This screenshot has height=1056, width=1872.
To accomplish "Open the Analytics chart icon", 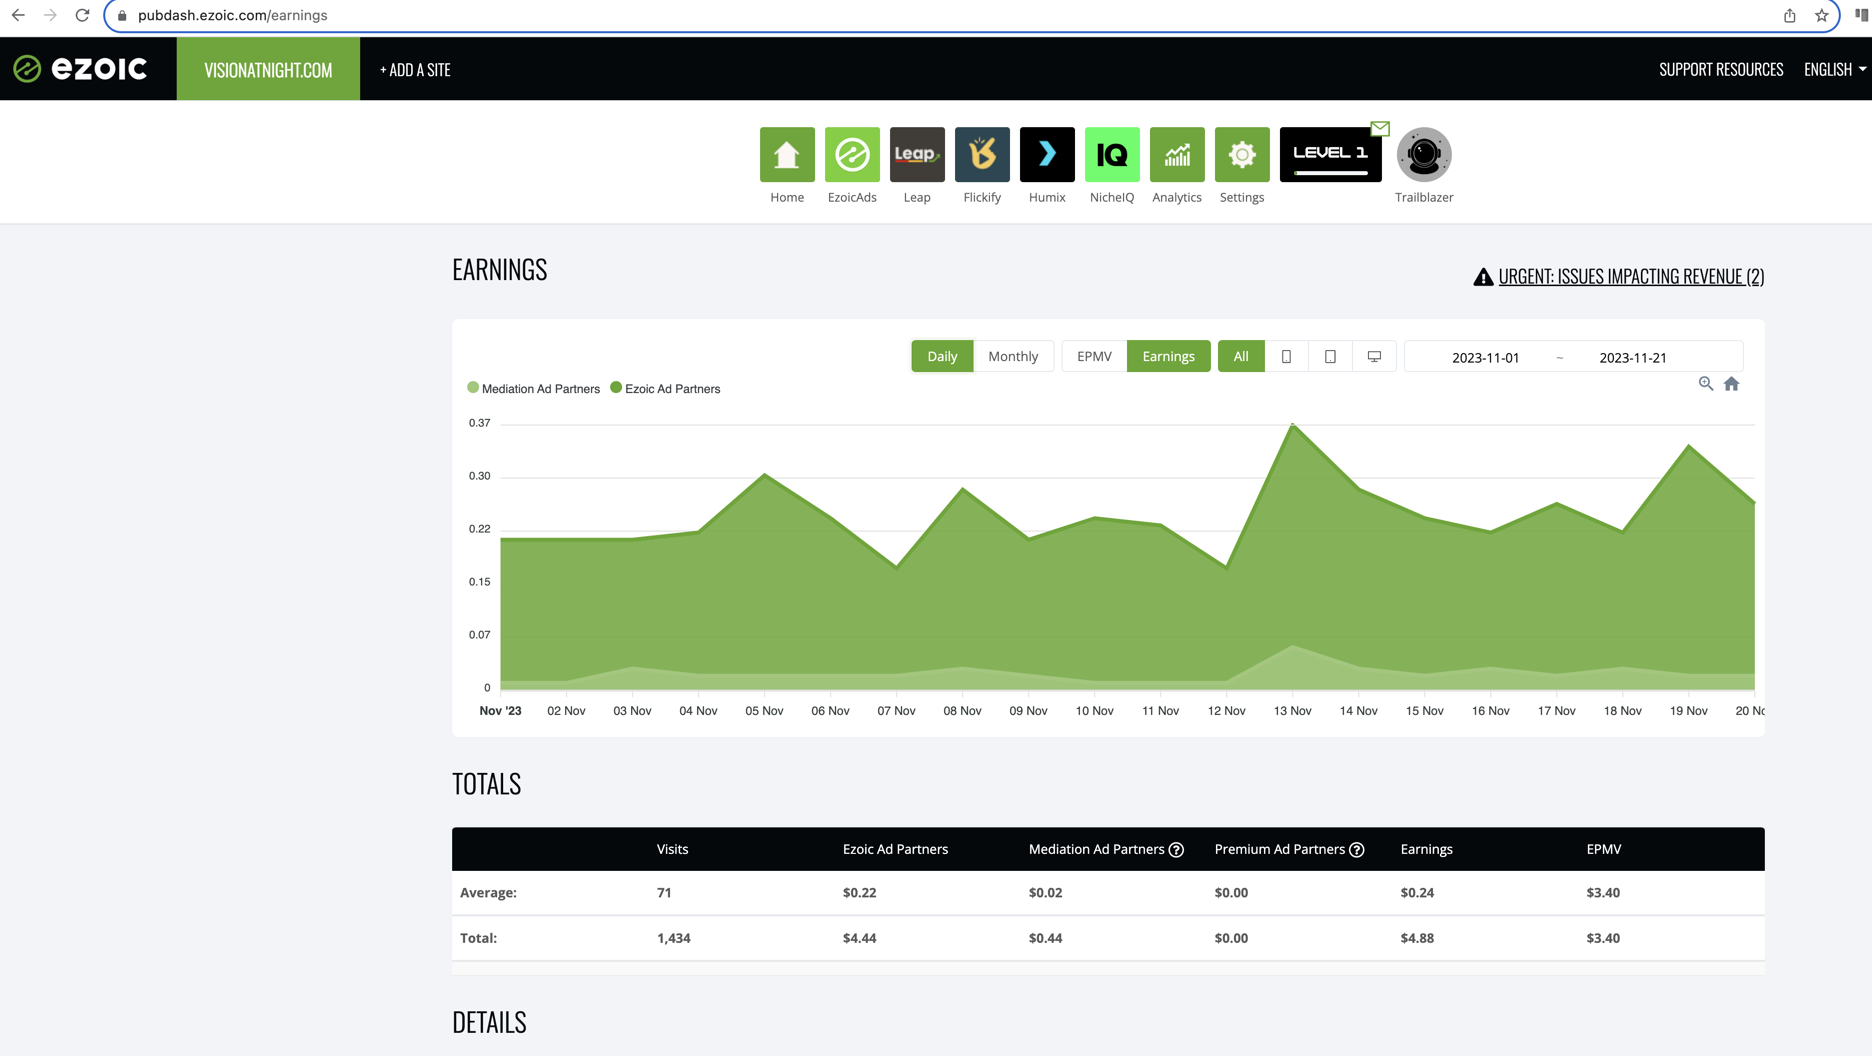I will tap(1177, 154).
